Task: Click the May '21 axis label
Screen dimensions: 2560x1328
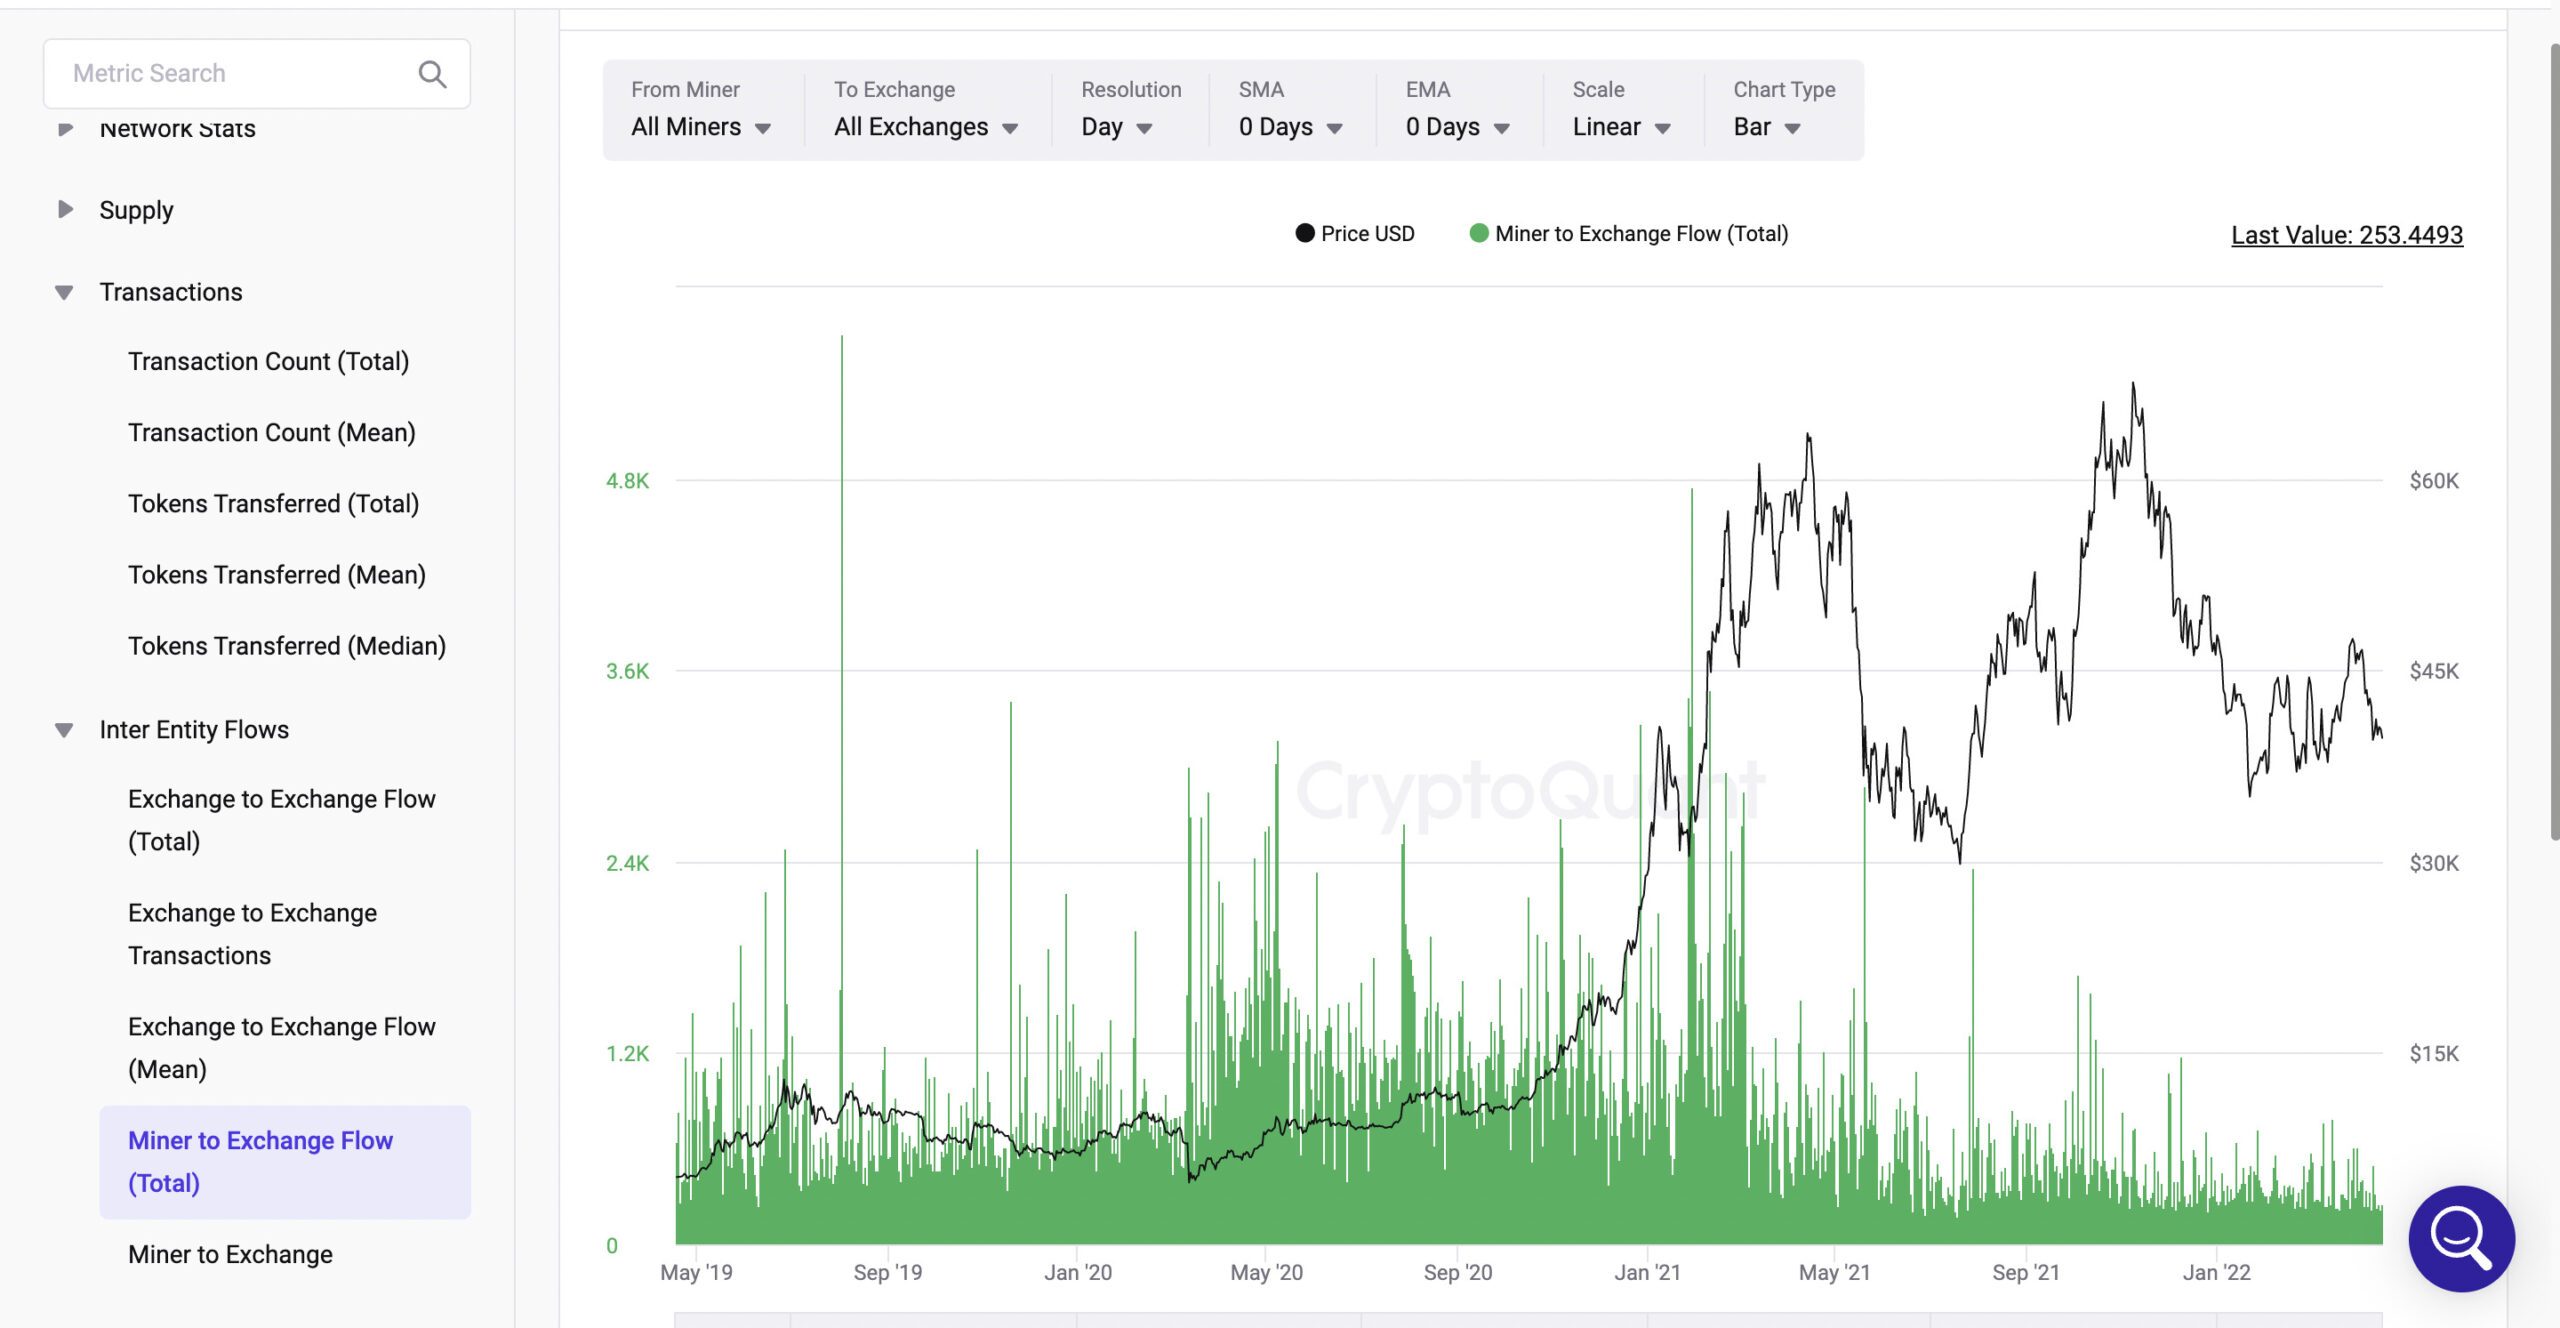Action: (x=1834, y=1272)
